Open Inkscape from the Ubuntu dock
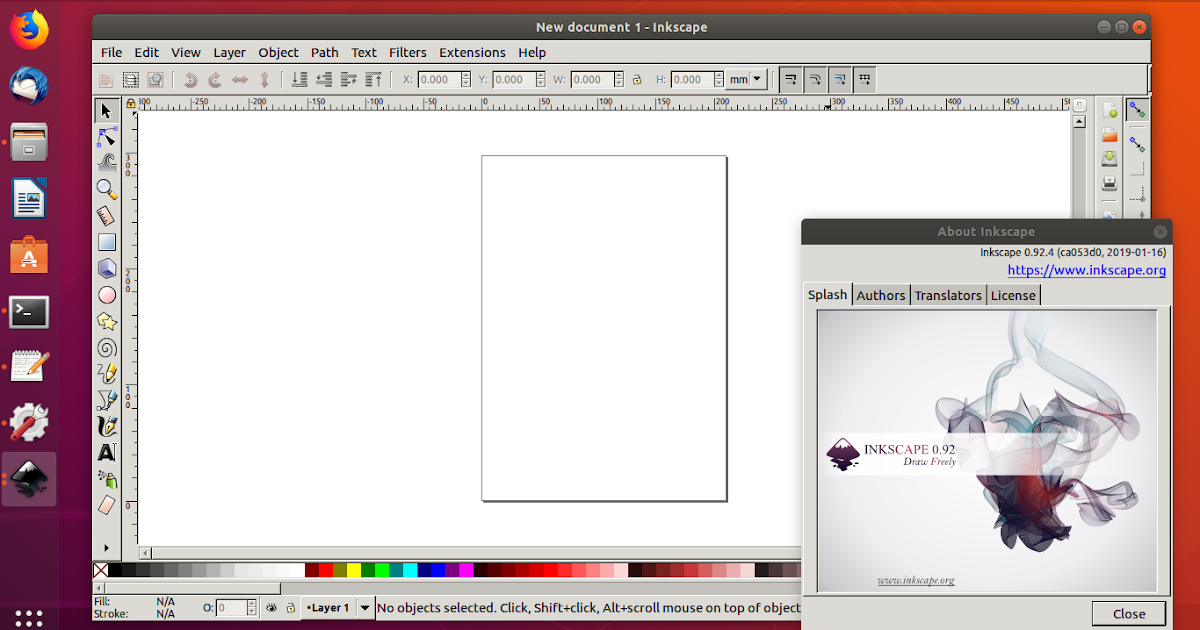The height and width of the screenshot is (630, 1200). tap(29, 478)
